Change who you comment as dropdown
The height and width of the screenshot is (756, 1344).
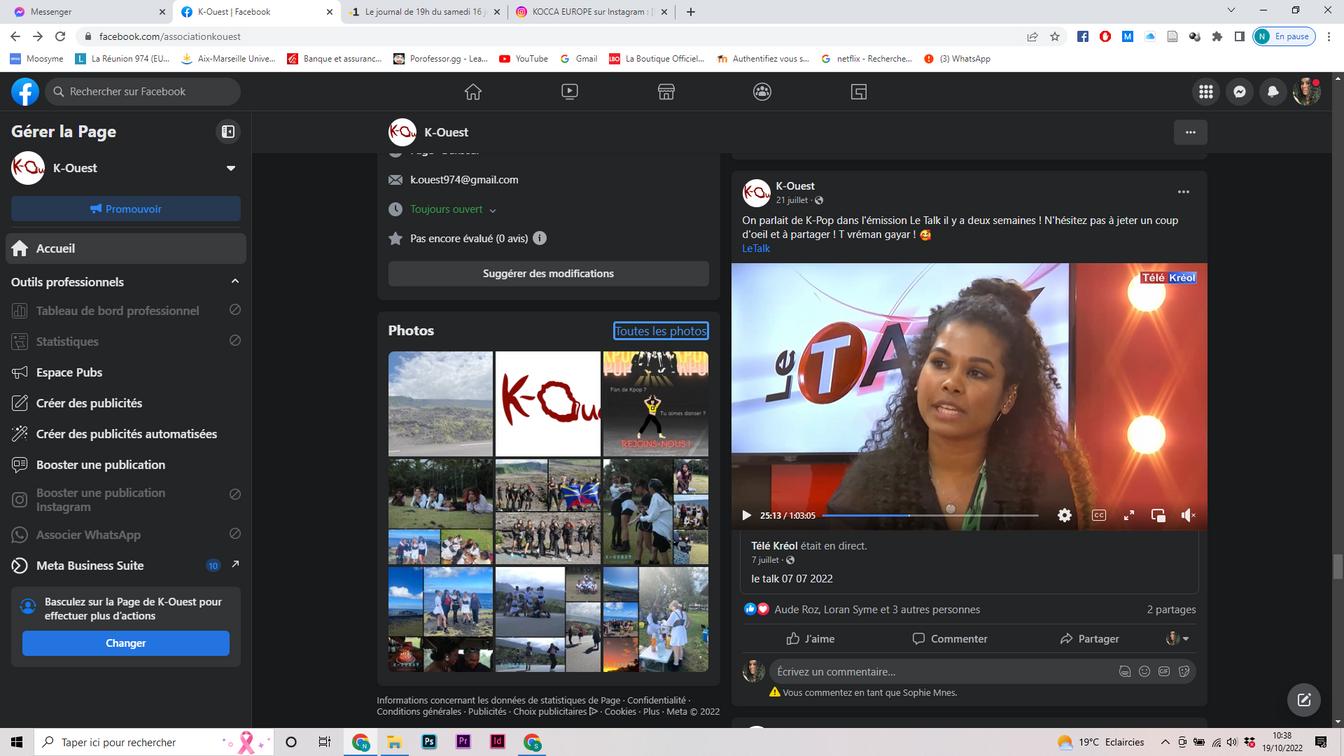coord(1179,638)
